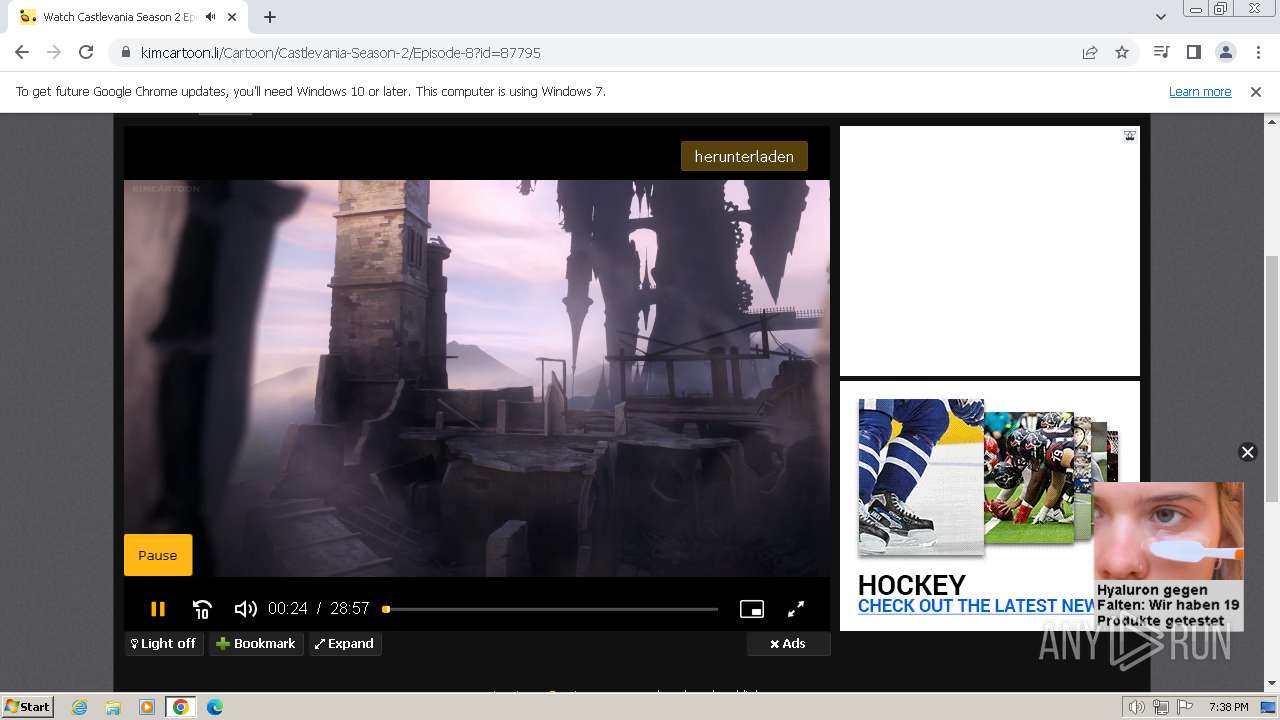
Task: Select the Chrome taskbar icon
Action: point(180,707)
